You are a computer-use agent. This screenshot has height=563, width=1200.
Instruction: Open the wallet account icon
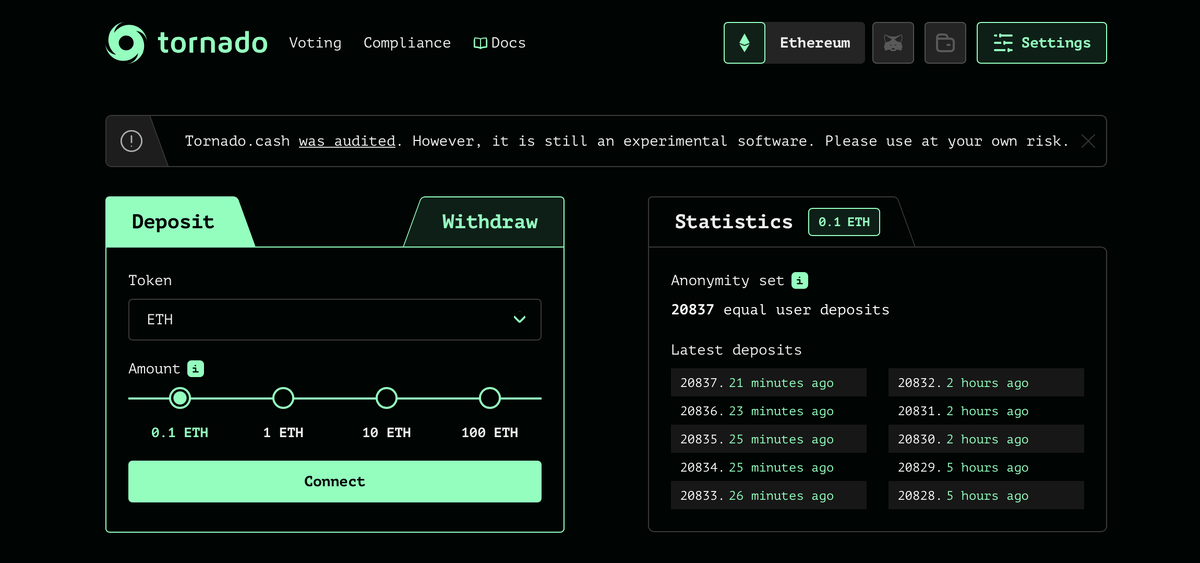(x=945, y=43)
